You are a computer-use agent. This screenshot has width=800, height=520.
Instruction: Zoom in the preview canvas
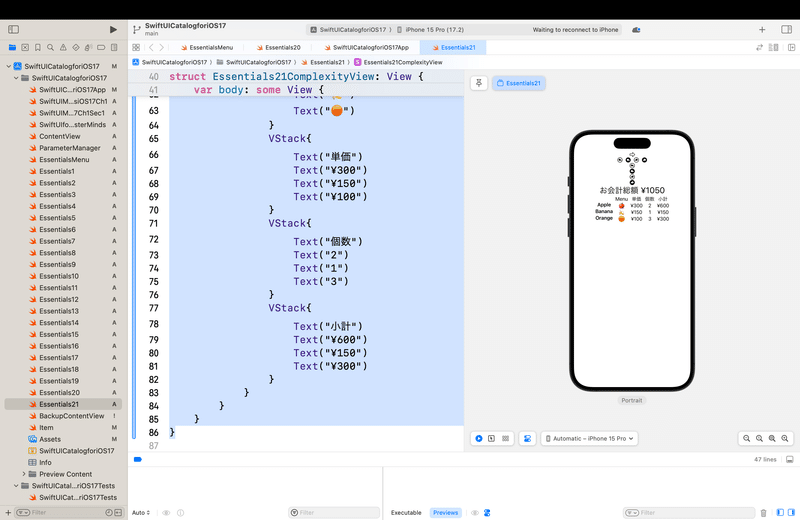785,438
